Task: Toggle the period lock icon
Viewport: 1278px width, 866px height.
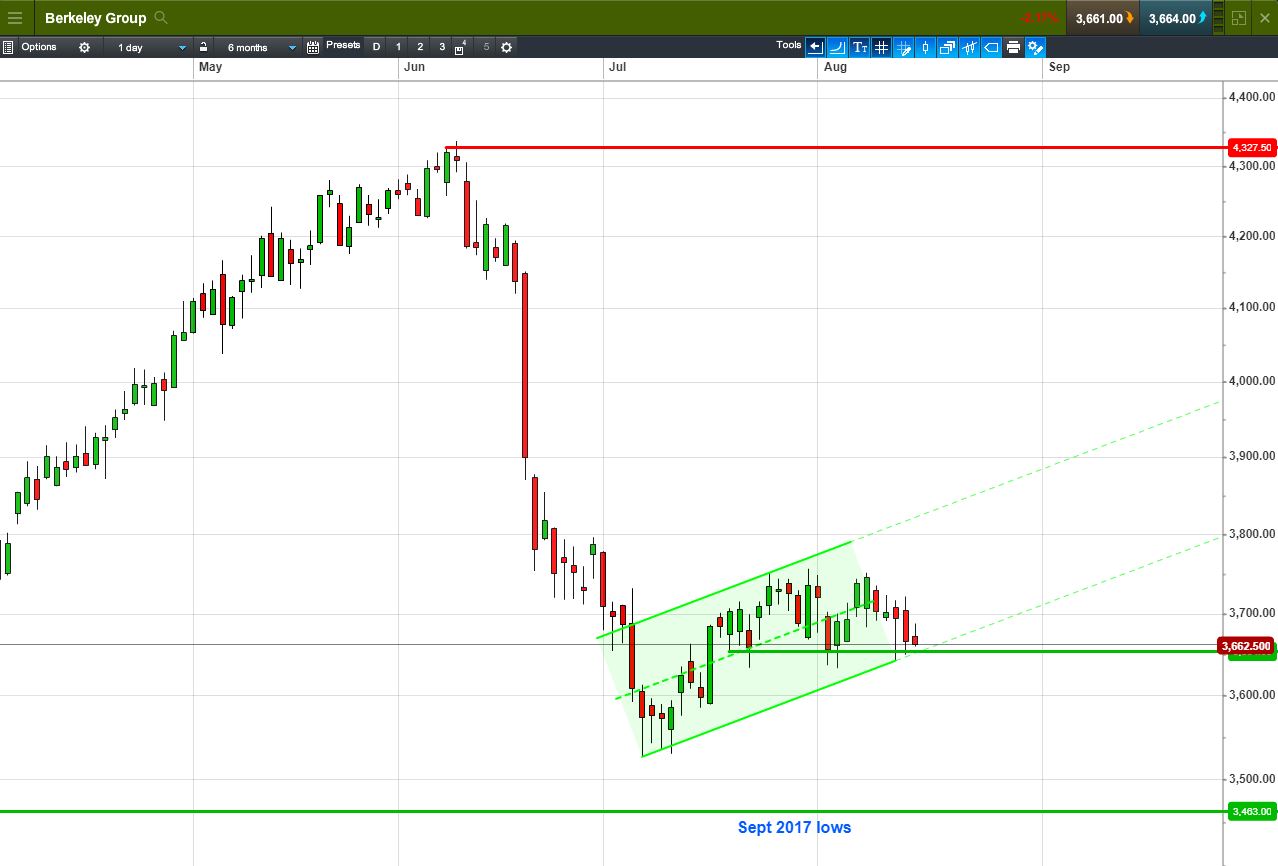Action: click(203, 47)
